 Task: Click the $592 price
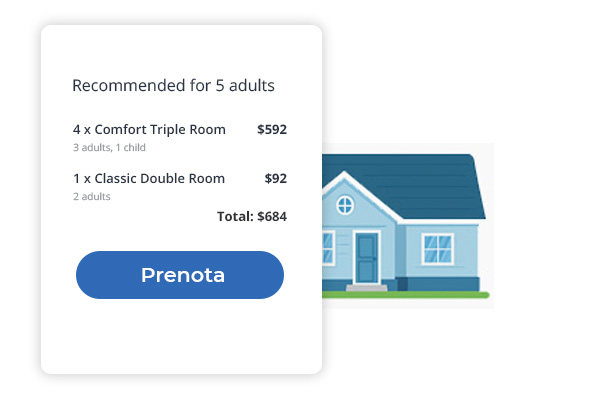point(272,130)
